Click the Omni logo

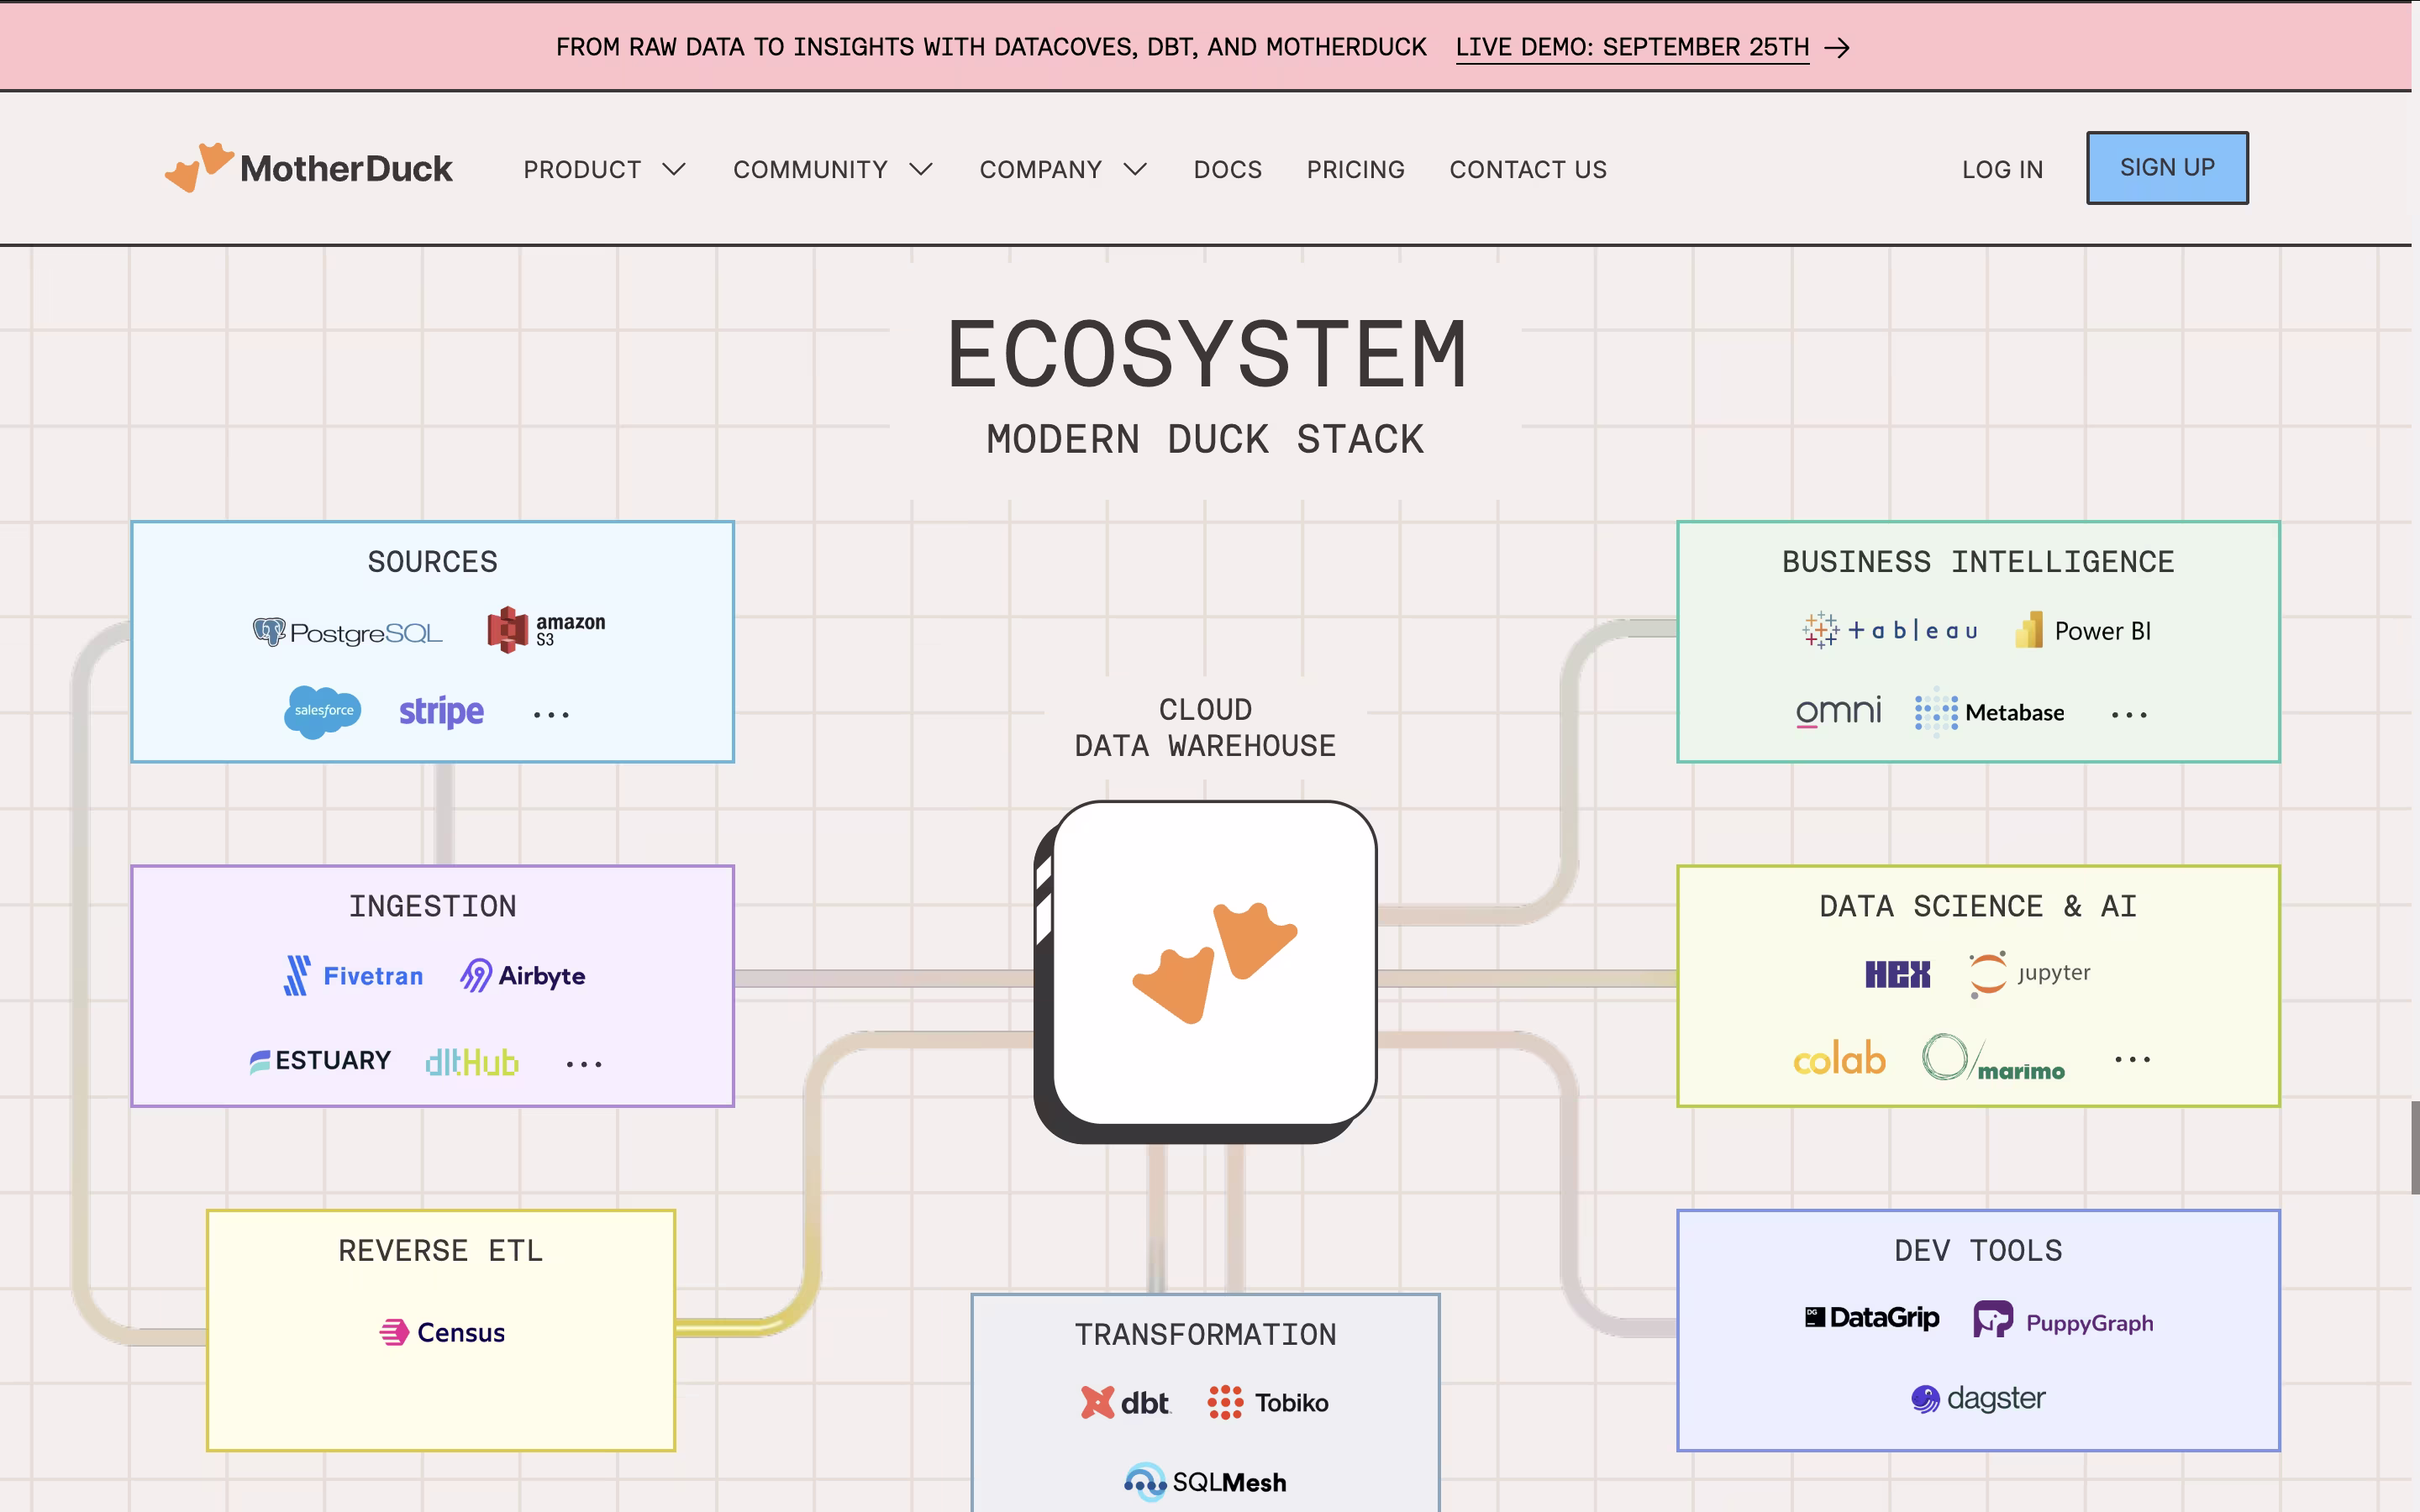pyautogui.click(x=1838, y=711)
